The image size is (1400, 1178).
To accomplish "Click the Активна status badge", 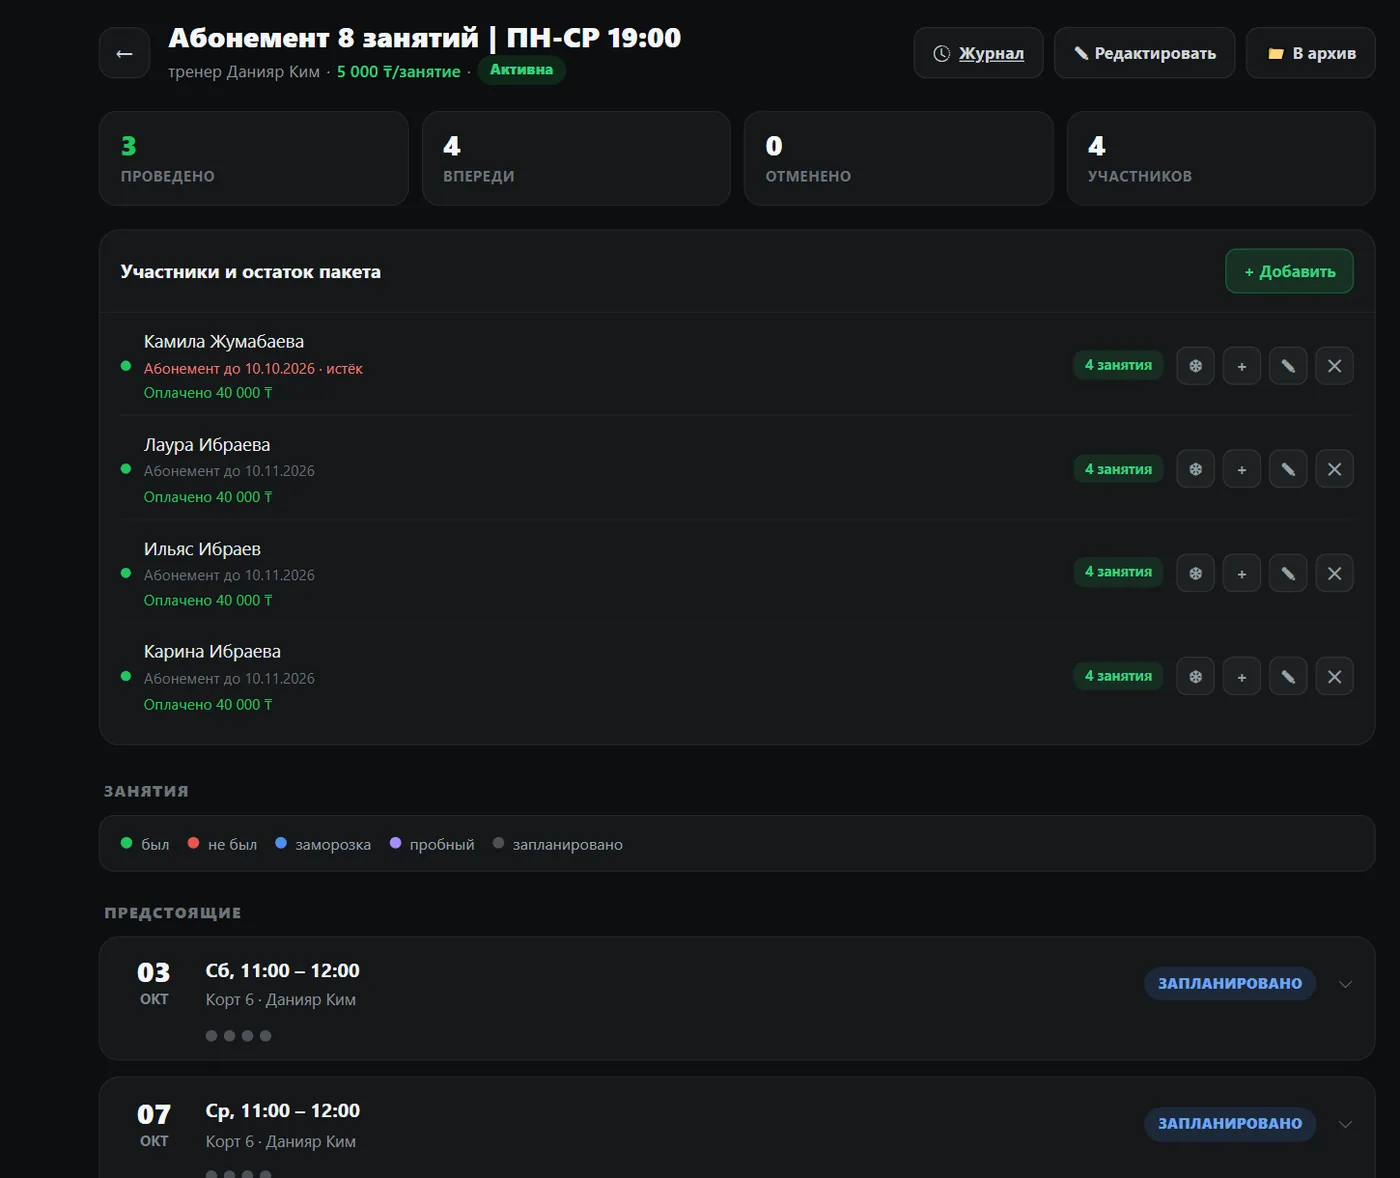I will [x=521, y=70].
